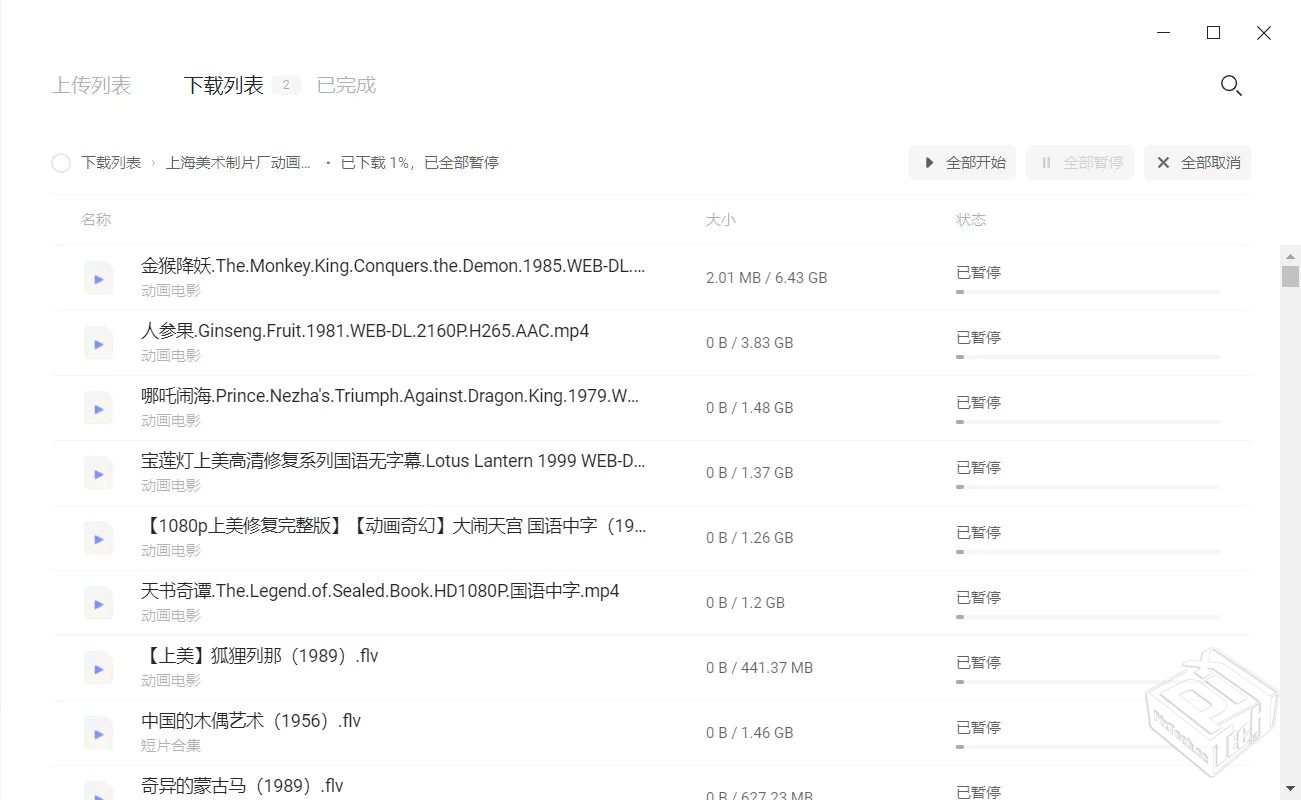
Task: Open the 上海美术制片厂动画 breadcrumb folder
Action: coord(238,162)
